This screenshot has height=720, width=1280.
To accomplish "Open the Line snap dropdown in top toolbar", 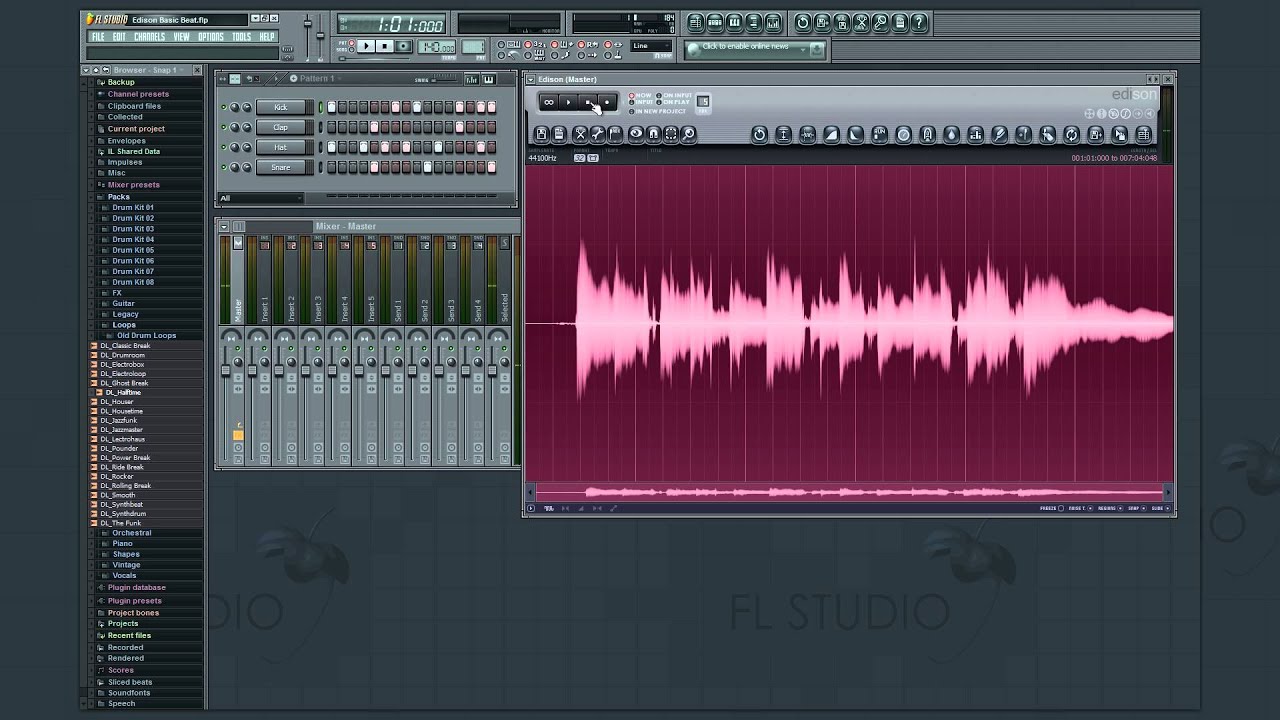I will pos(652,46).
